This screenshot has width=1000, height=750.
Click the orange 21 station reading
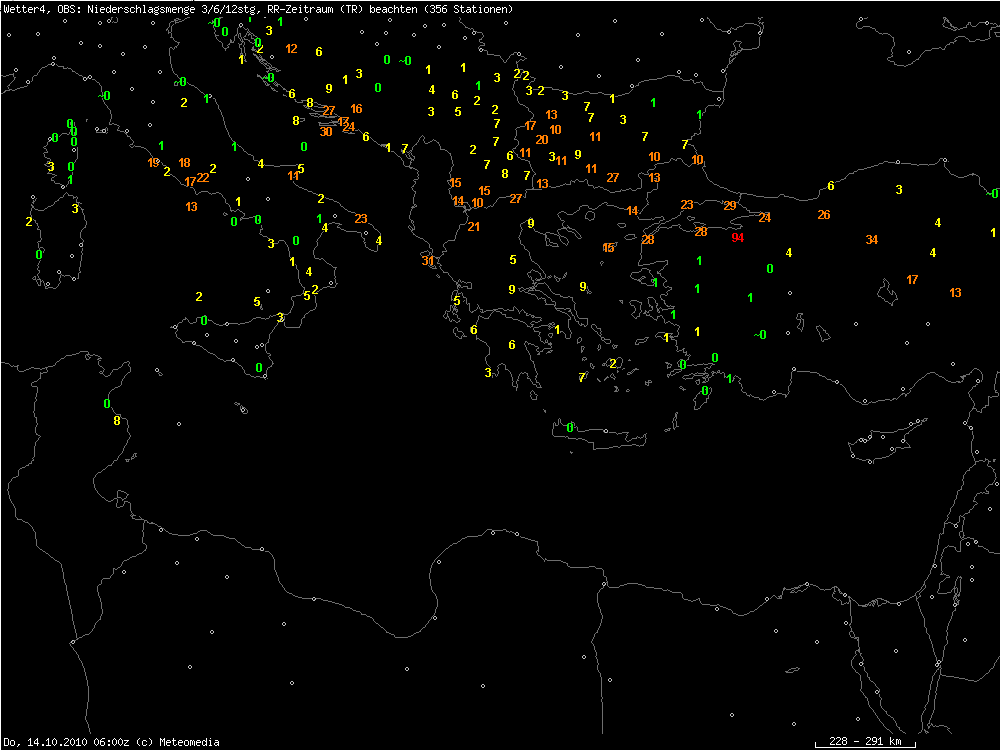point(474,227)
